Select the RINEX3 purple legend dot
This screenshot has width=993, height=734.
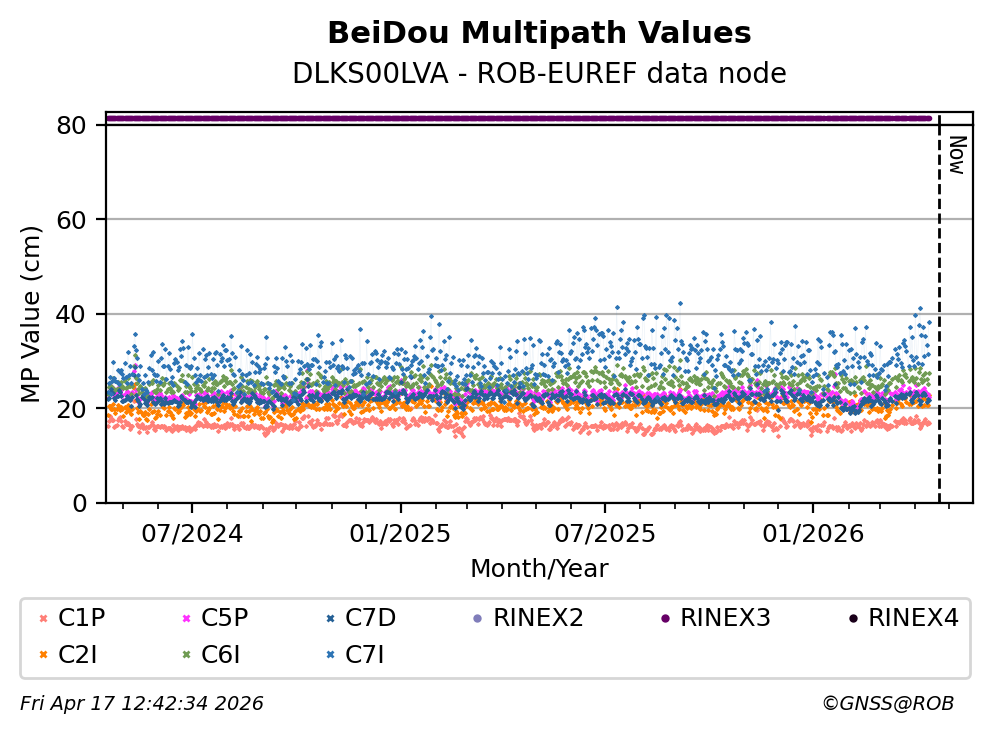pyautogui.click(x=664, y=618)
